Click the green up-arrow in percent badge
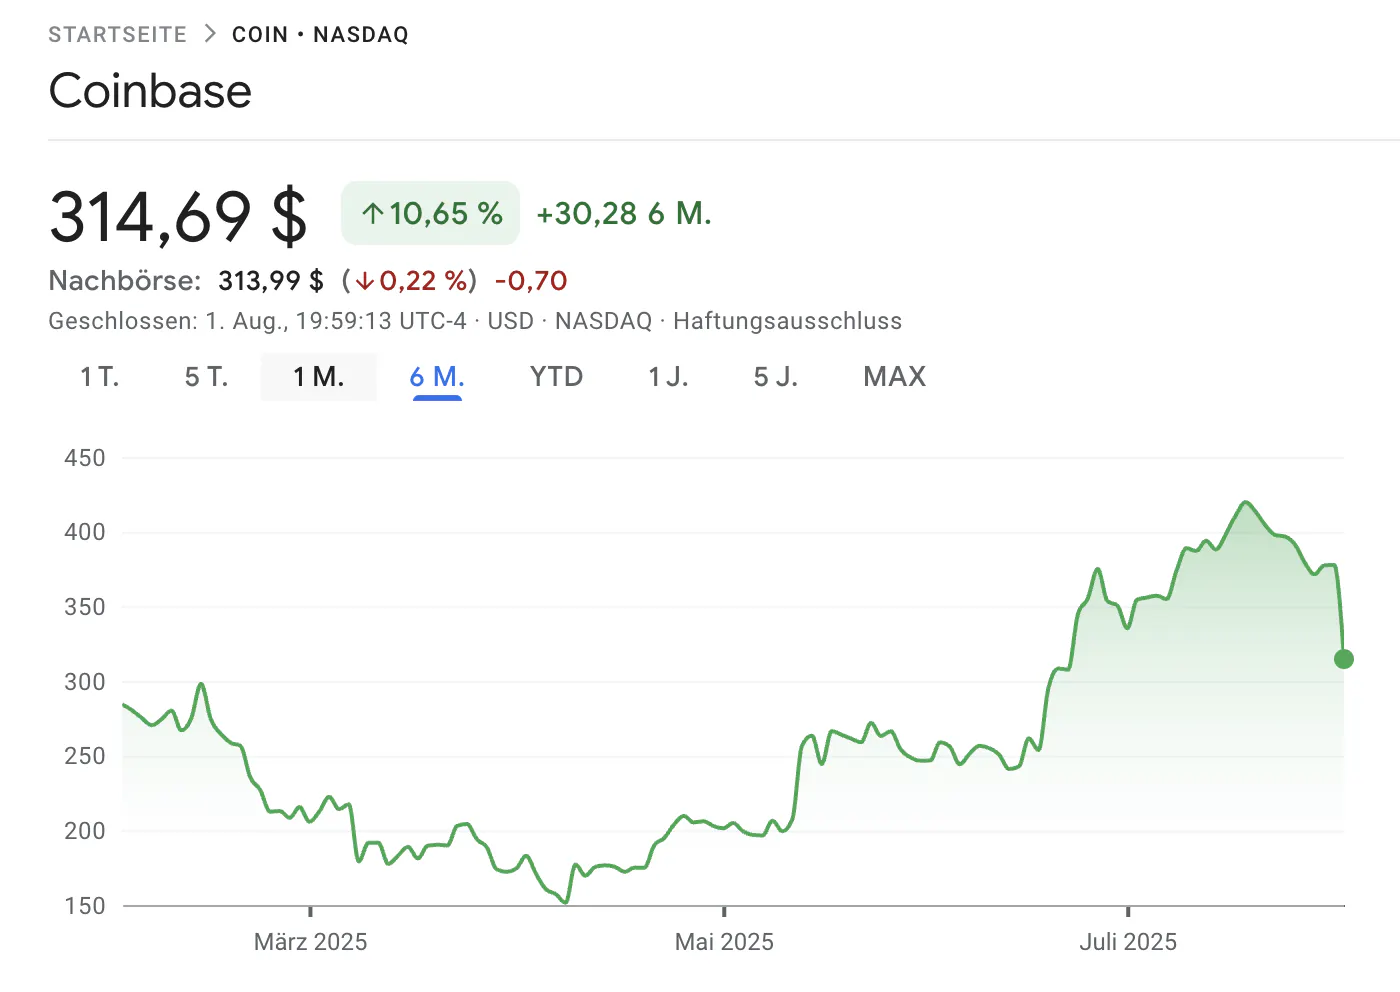1400x992 pixels. pyautogui.click(x=373, y=213)
